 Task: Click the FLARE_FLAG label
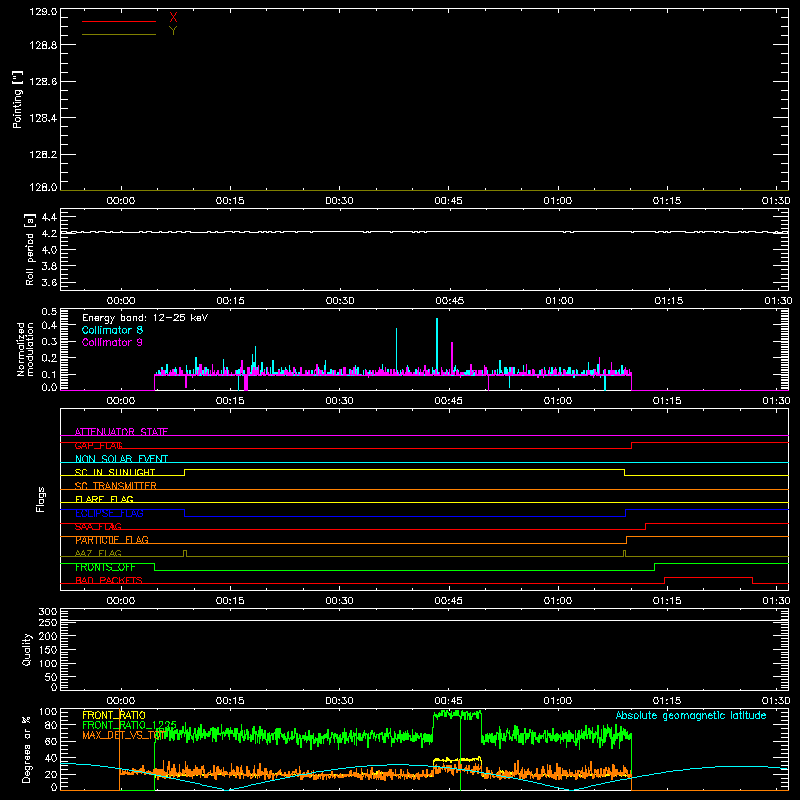point(104,499)
